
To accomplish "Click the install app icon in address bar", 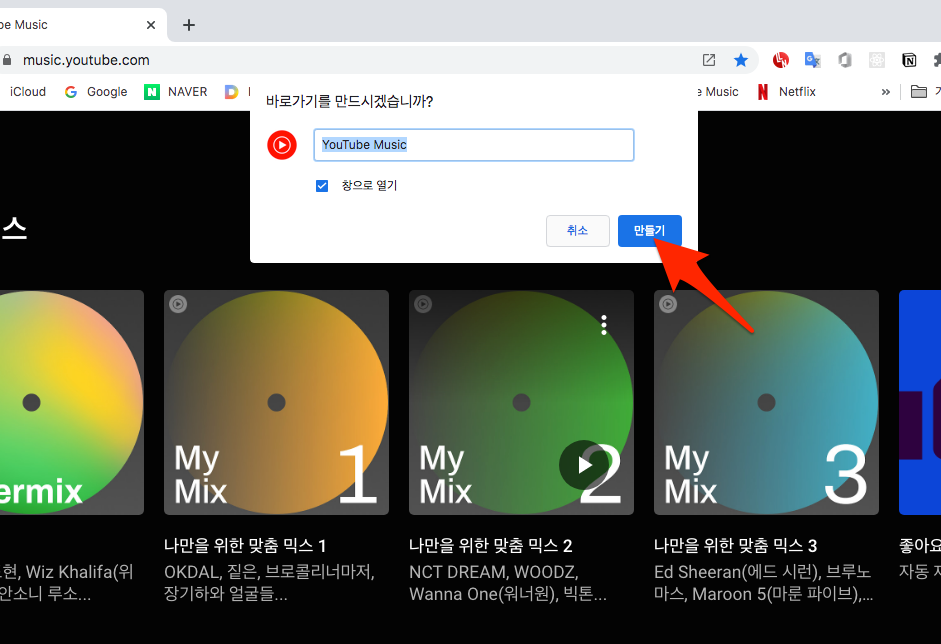I will coord(709,59).
